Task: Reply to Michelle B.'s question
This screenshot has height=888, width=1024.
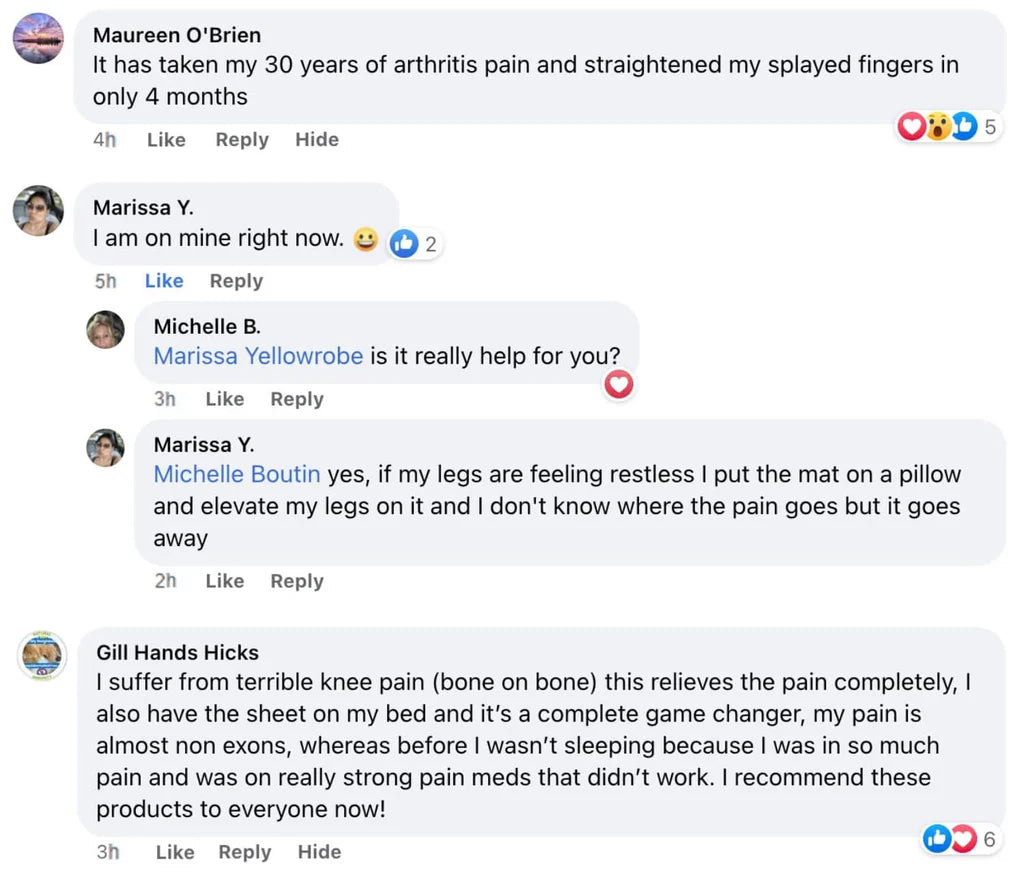Action: (297, 399)
